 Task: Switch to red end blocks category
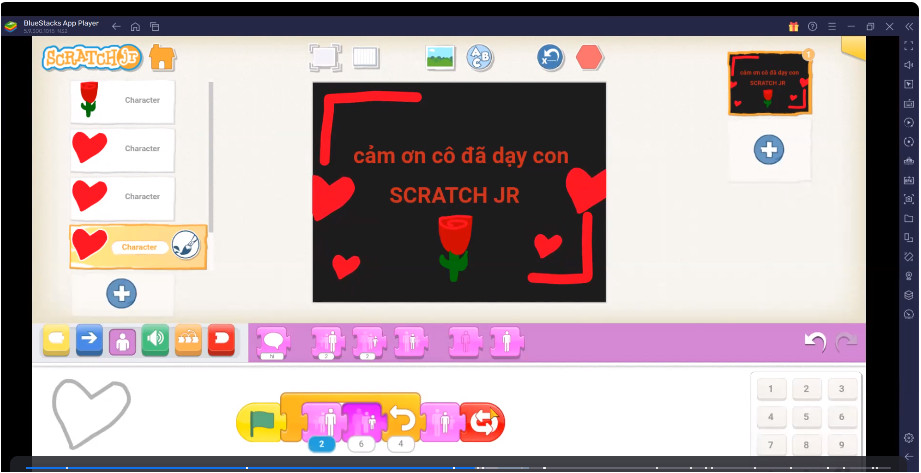221,340
